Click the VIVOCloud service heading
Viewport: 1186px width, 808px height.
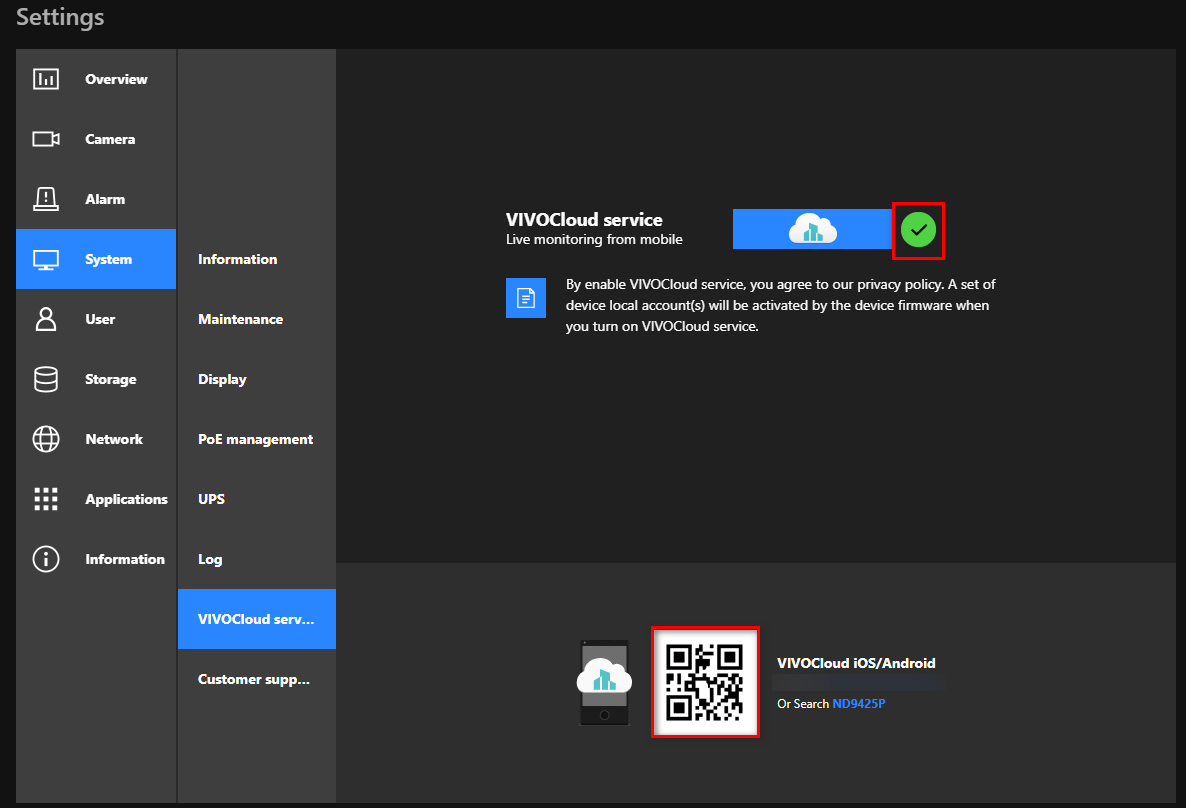click(x=584, y=219)
